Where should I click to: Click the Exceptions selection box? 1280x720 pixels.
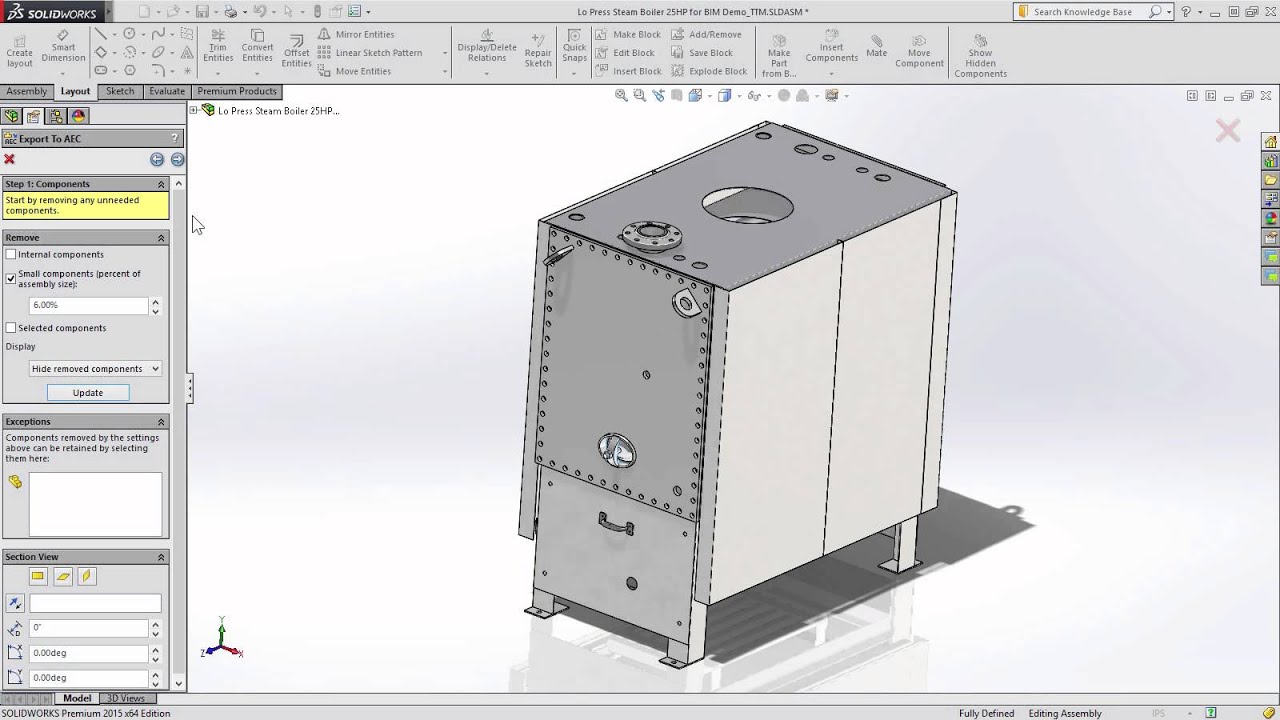[95, 505]
